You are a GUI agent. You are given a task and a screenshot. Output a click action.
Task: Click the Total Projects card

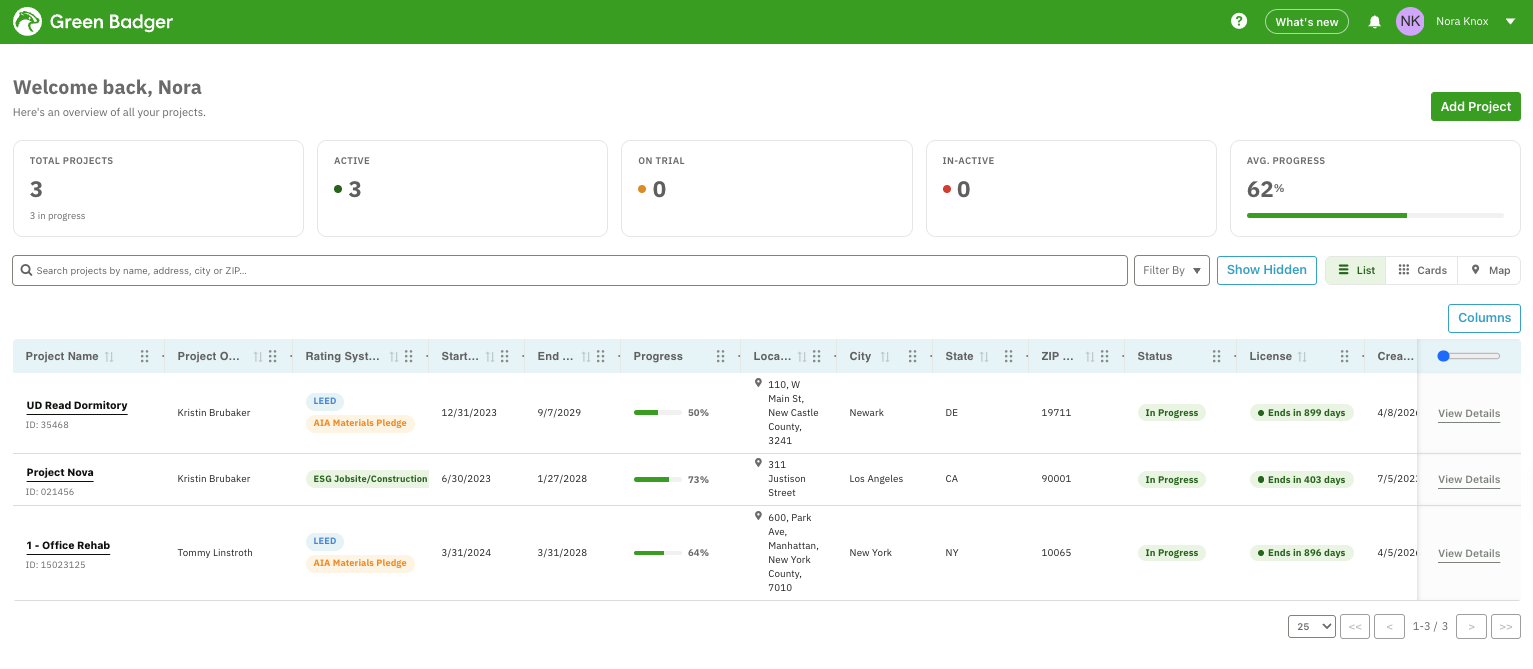[x=158, y=188]
